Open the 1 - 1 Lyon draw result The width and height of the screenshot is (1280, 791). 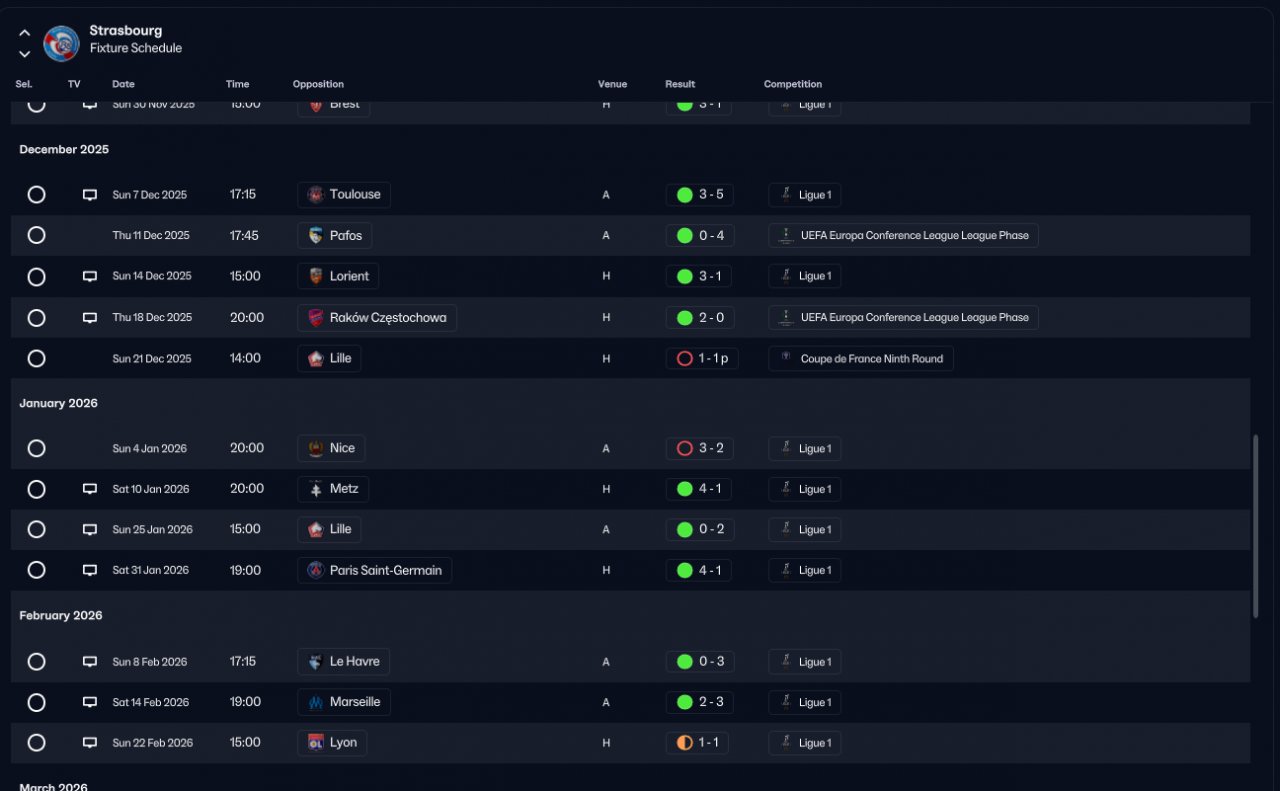coord(699,743)
